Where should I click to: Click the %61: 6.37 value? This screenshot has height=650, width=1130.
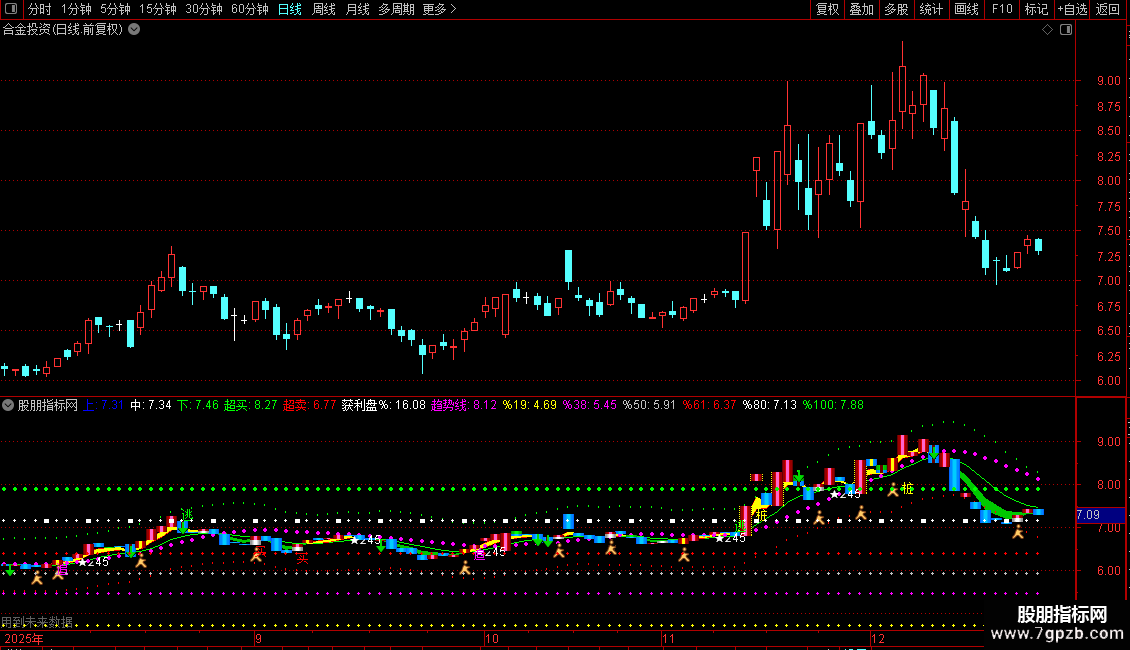click(x=709, y=405)
